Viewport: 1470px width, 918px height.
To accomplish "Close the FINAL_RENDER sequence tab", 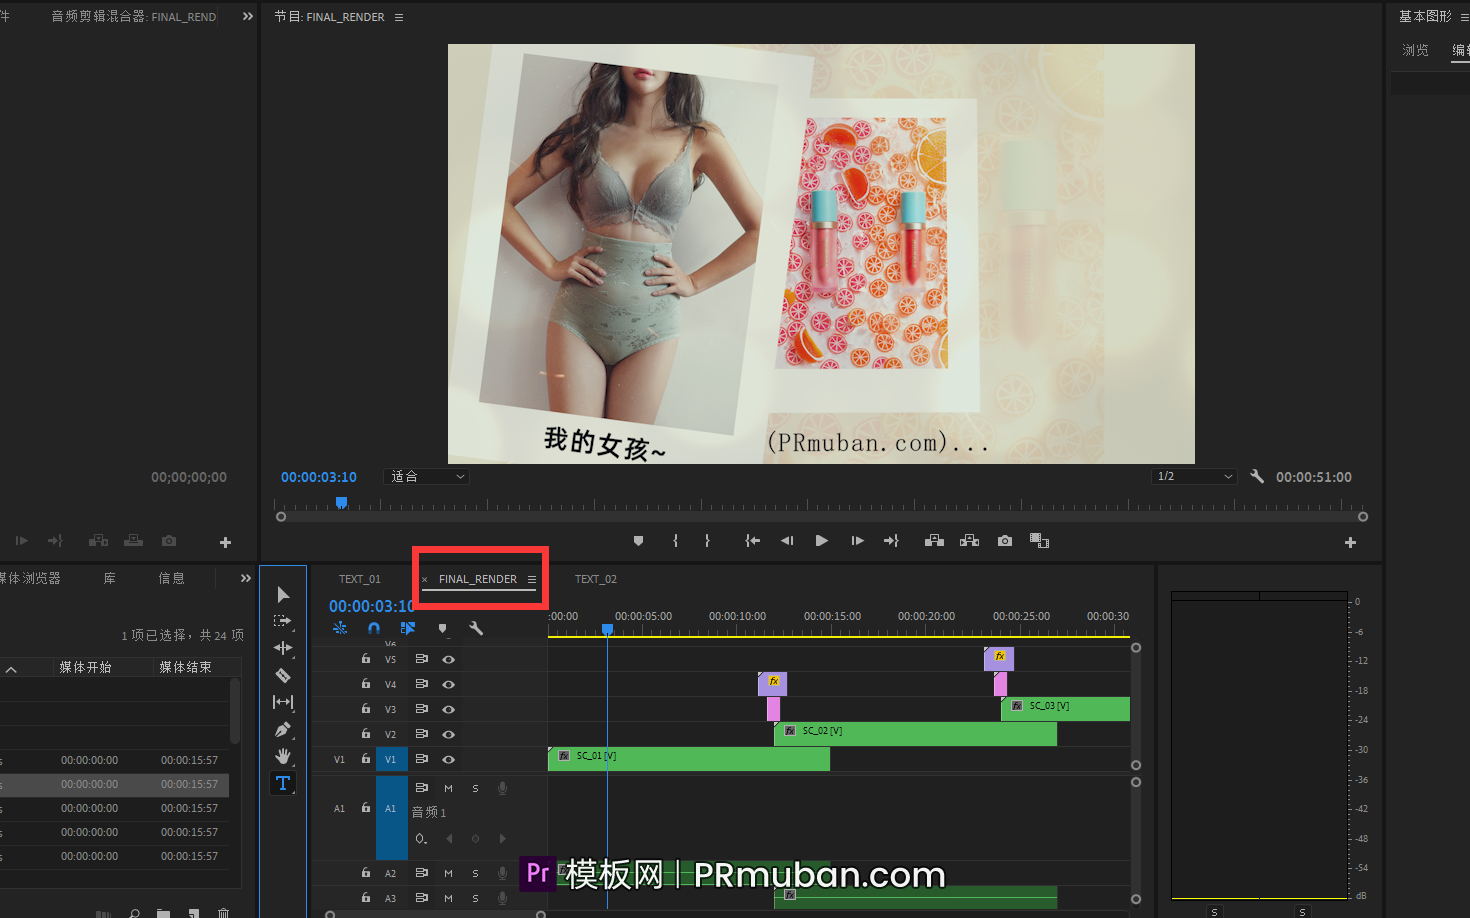I will pos(425,580).
